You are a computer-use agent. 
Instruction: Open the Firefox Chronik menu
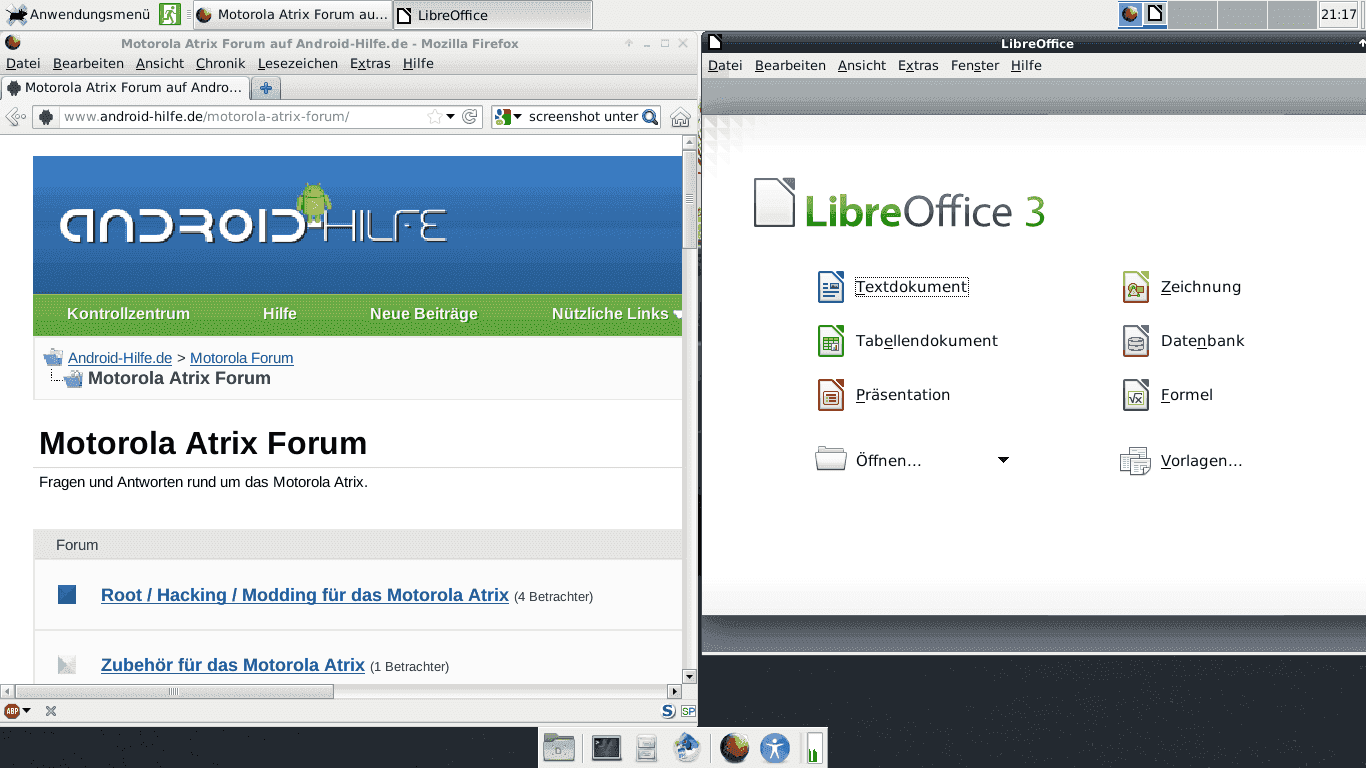coord(220,63)
